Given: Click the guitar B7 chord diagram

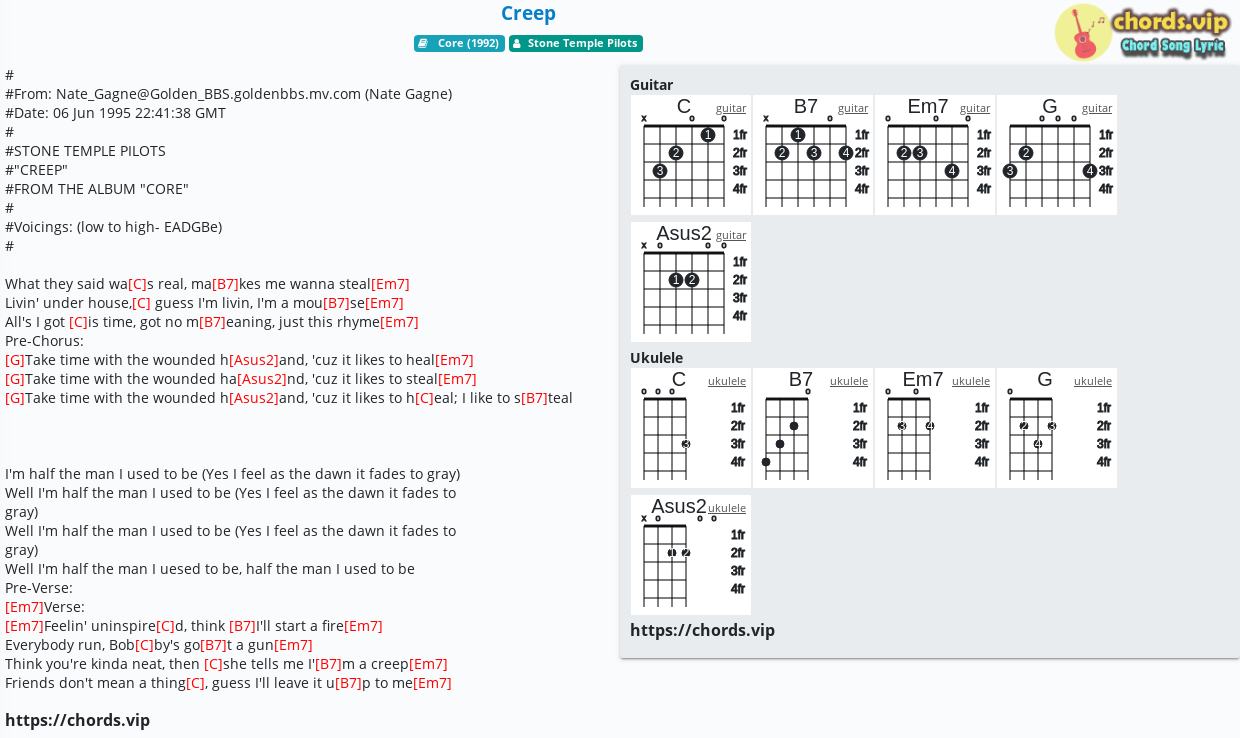Looking at the screenshot, I should (x=813, y=155).
